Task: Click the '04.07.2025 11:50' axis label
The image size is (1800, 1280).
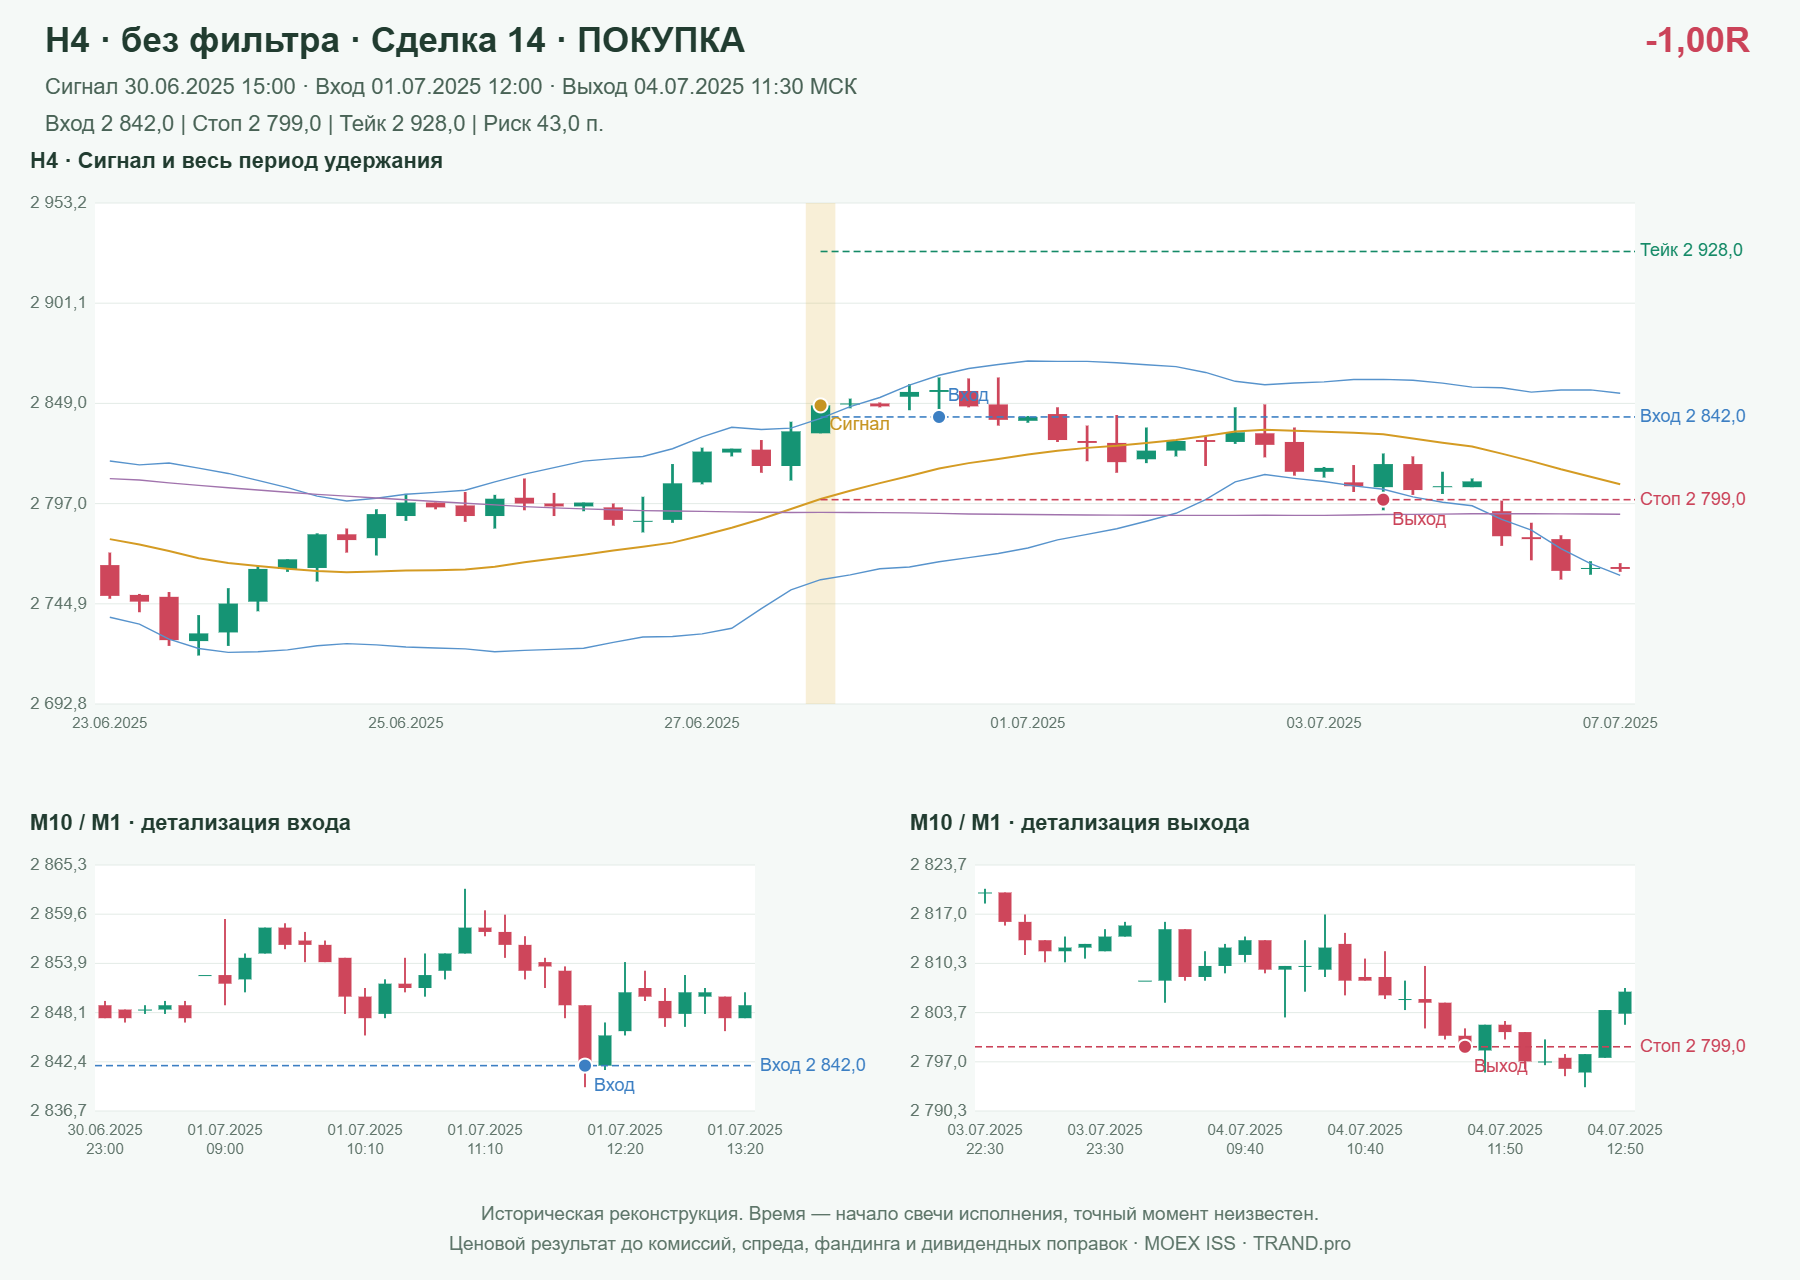Action: 1505,1139
